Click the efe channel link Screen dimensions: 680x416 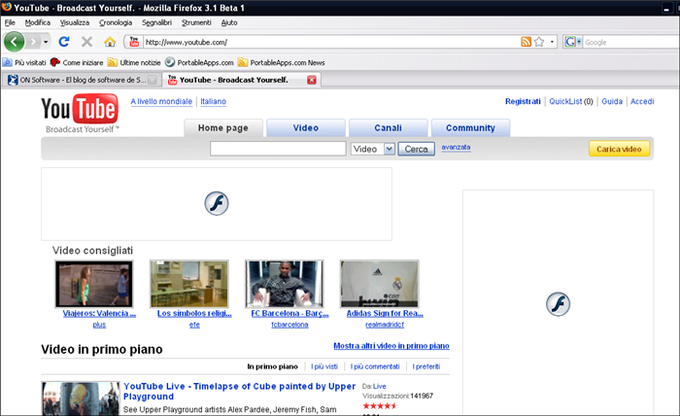pyautogui.click(x=194, y=324)
